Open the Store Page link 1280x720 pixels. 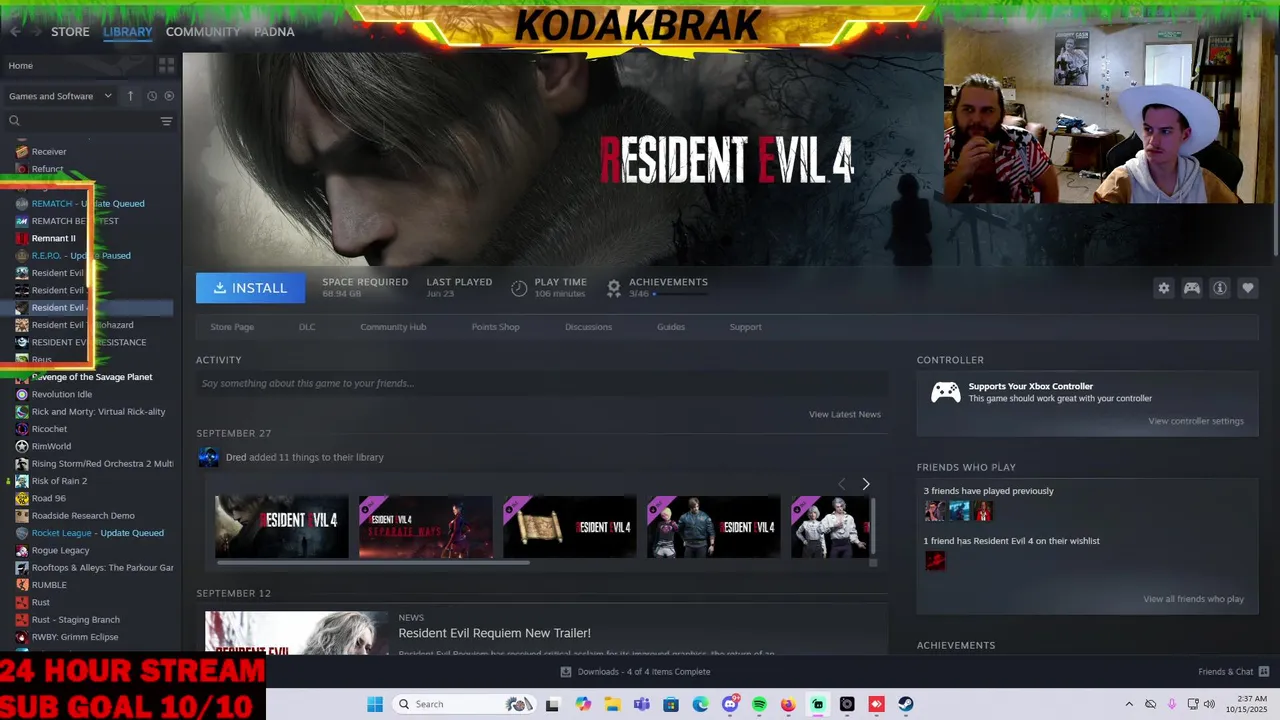(232, 327)
